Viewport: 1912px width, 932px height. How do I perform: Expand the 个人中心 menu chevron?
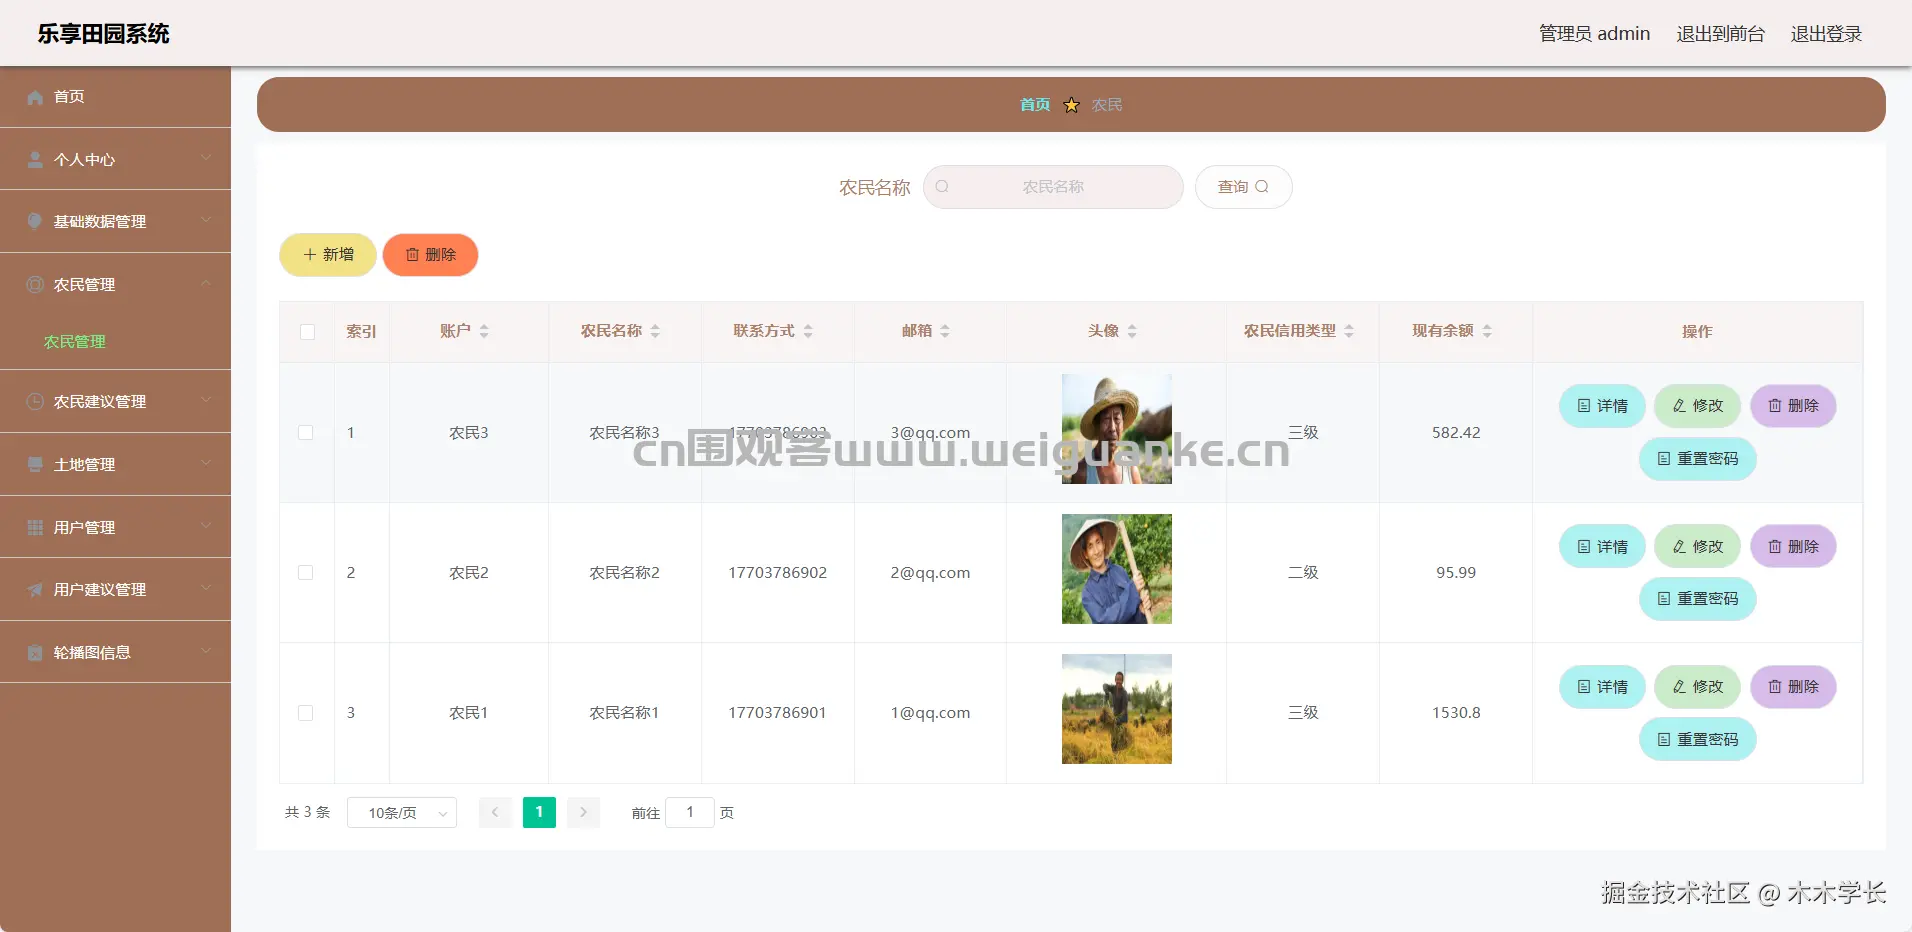206,158
